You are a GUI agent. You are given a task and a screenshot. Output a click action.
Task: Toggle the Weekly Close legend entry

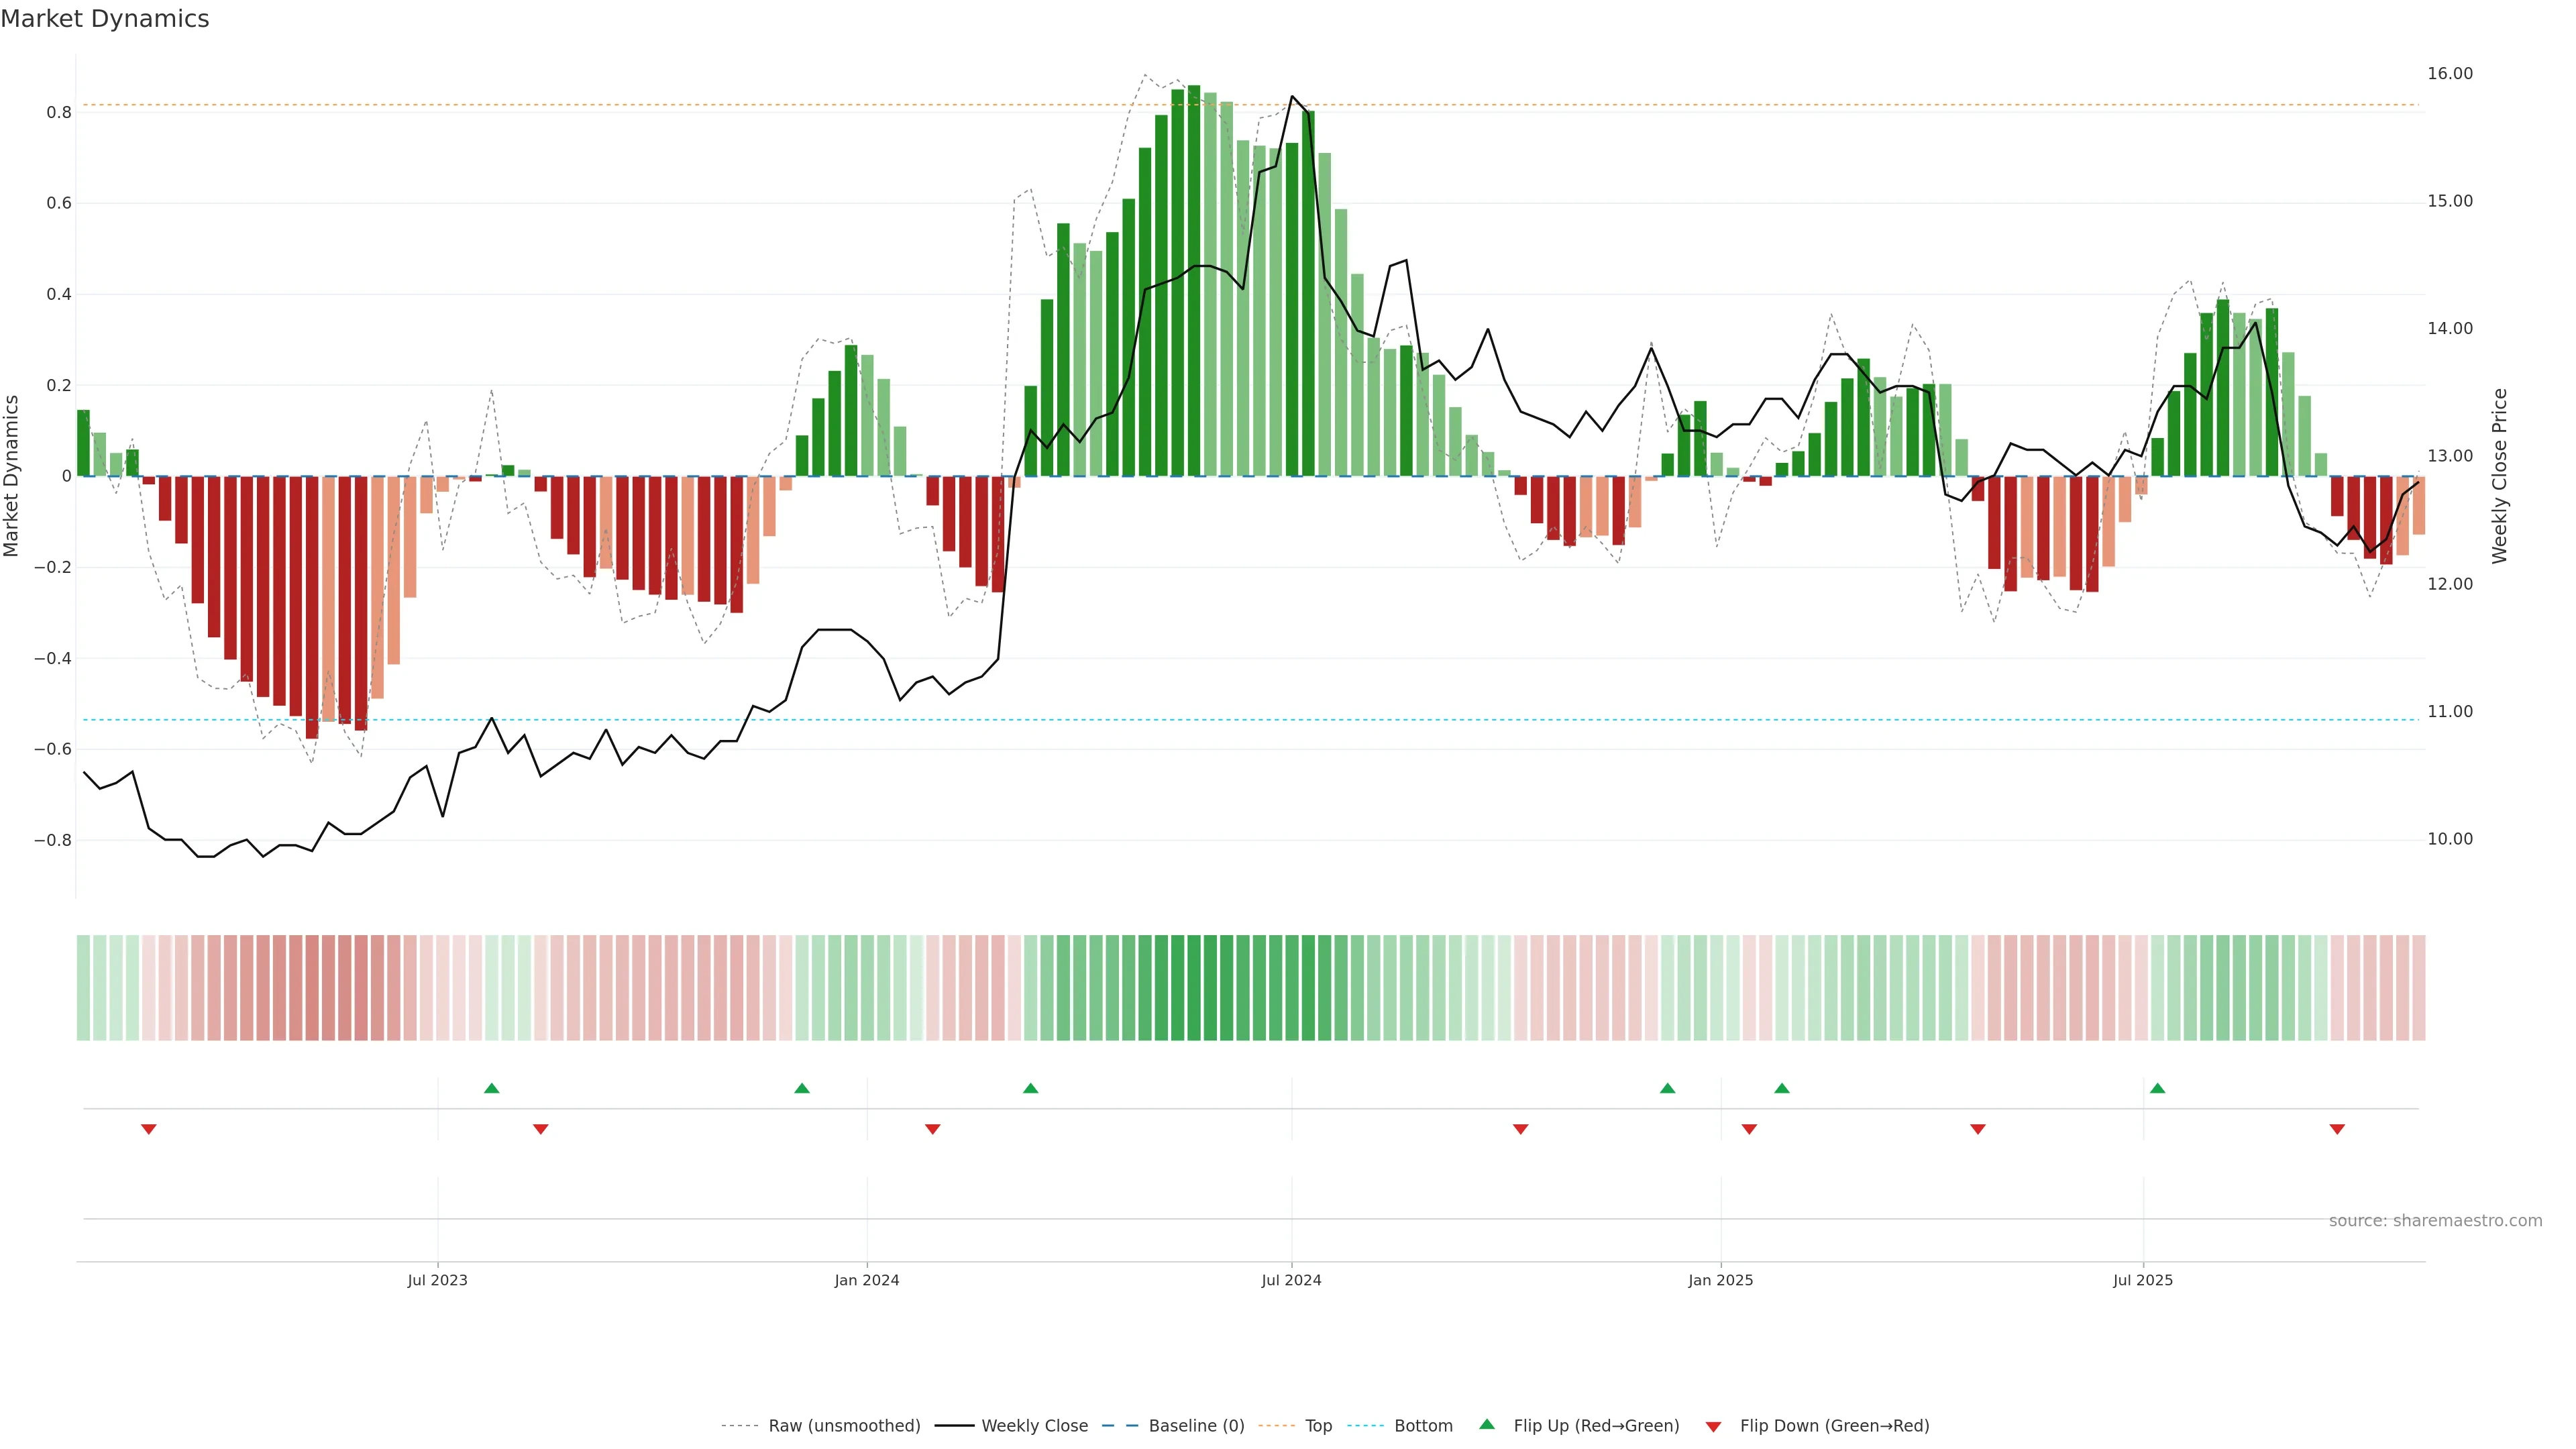click(x=1034, y=1426)
